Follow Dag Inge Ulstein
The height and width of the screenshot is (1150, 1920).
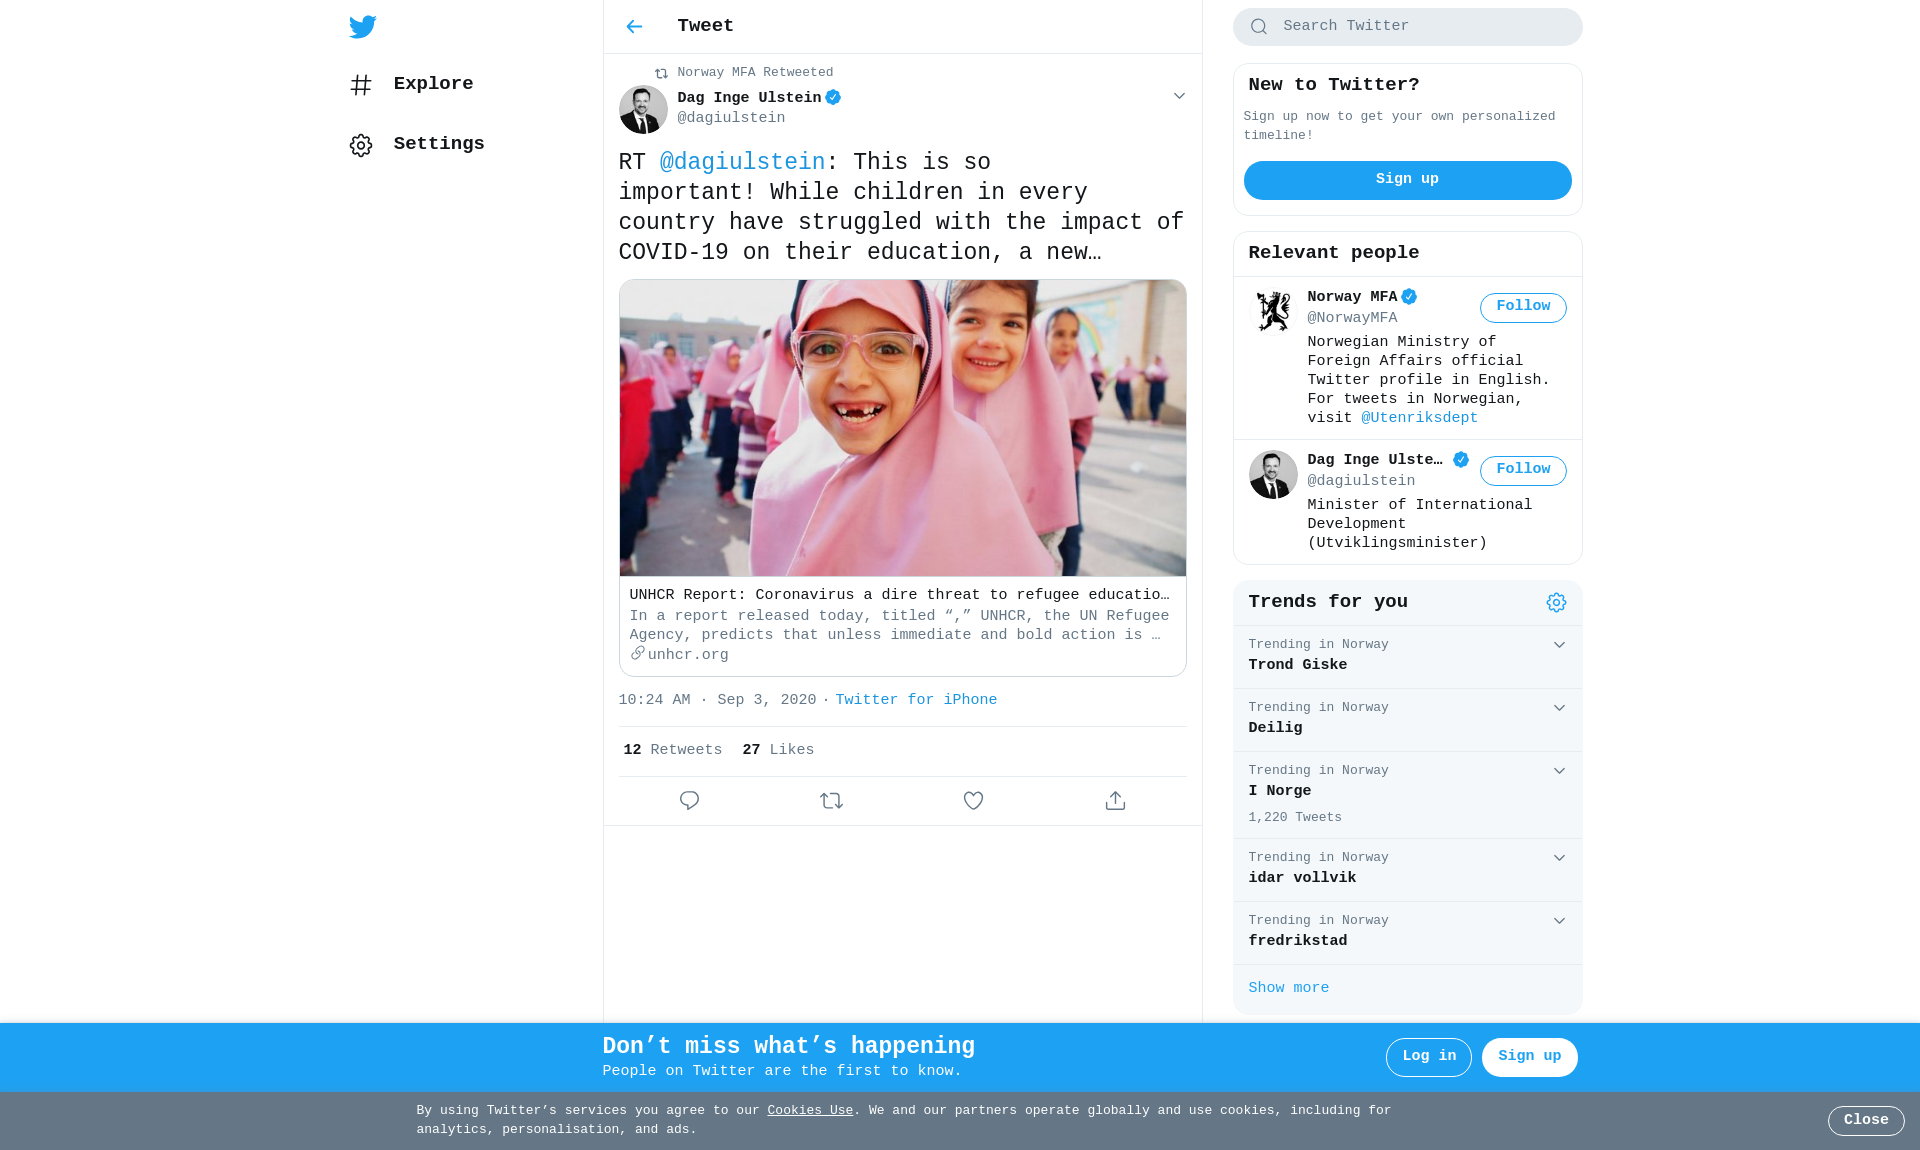(1523, 471)
